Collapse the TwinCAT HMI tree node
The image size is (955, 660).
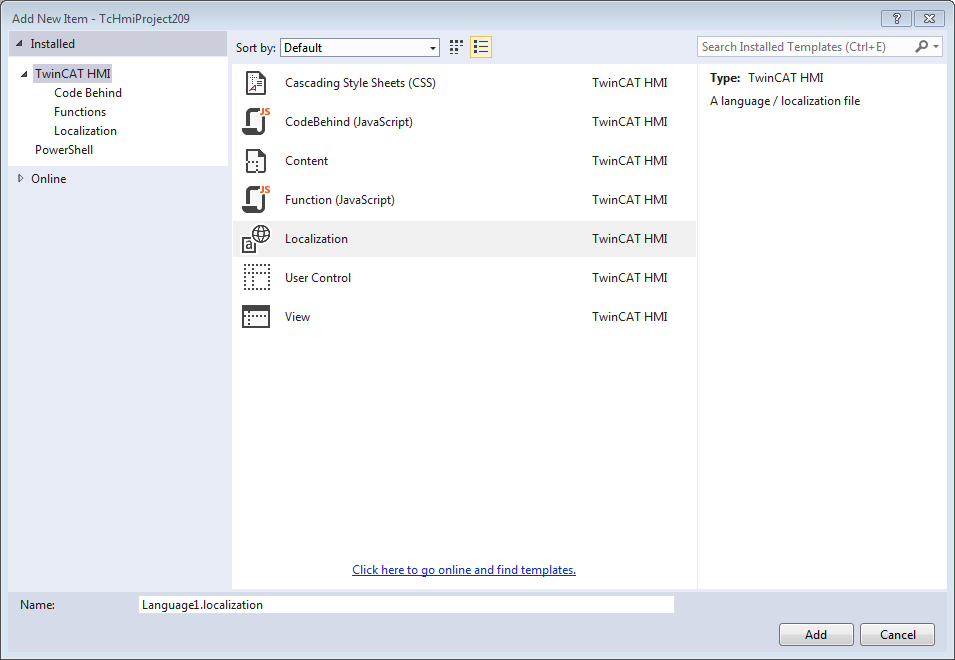click(x=24, y=74)
